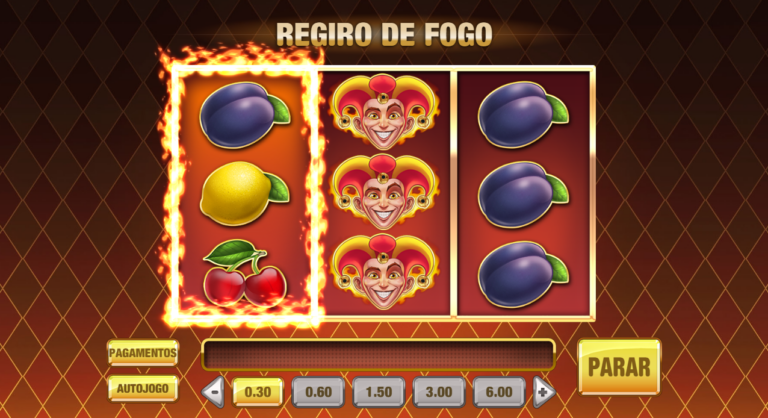Click the middle joker face symbol
Viewport: 768px width, 418px height.
pyautogui.click(x=384, y=192)
